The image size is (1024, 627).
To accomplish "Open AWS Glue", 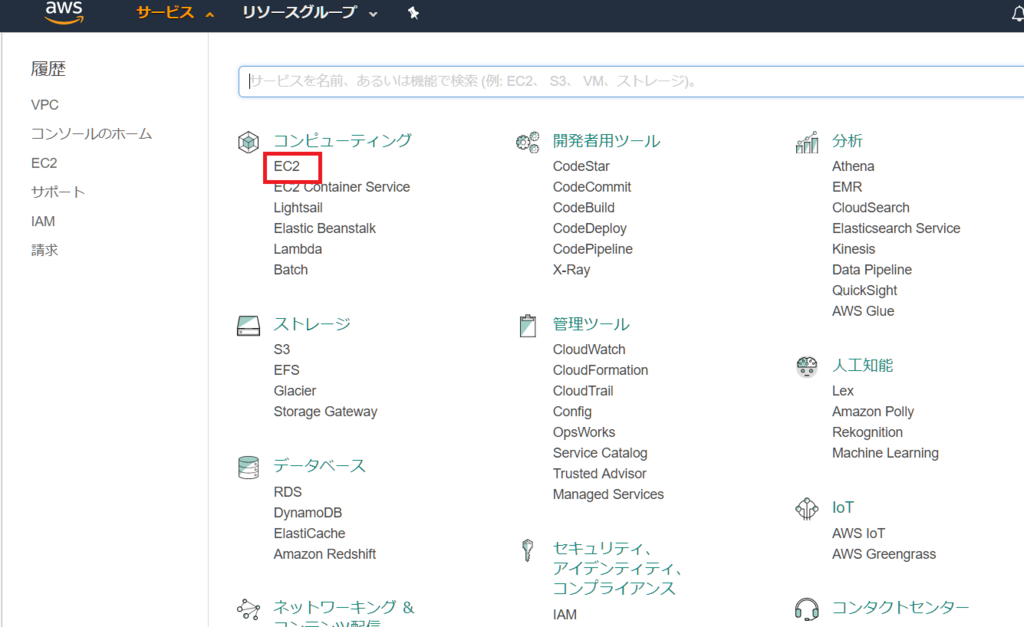I will pos(863,311).
